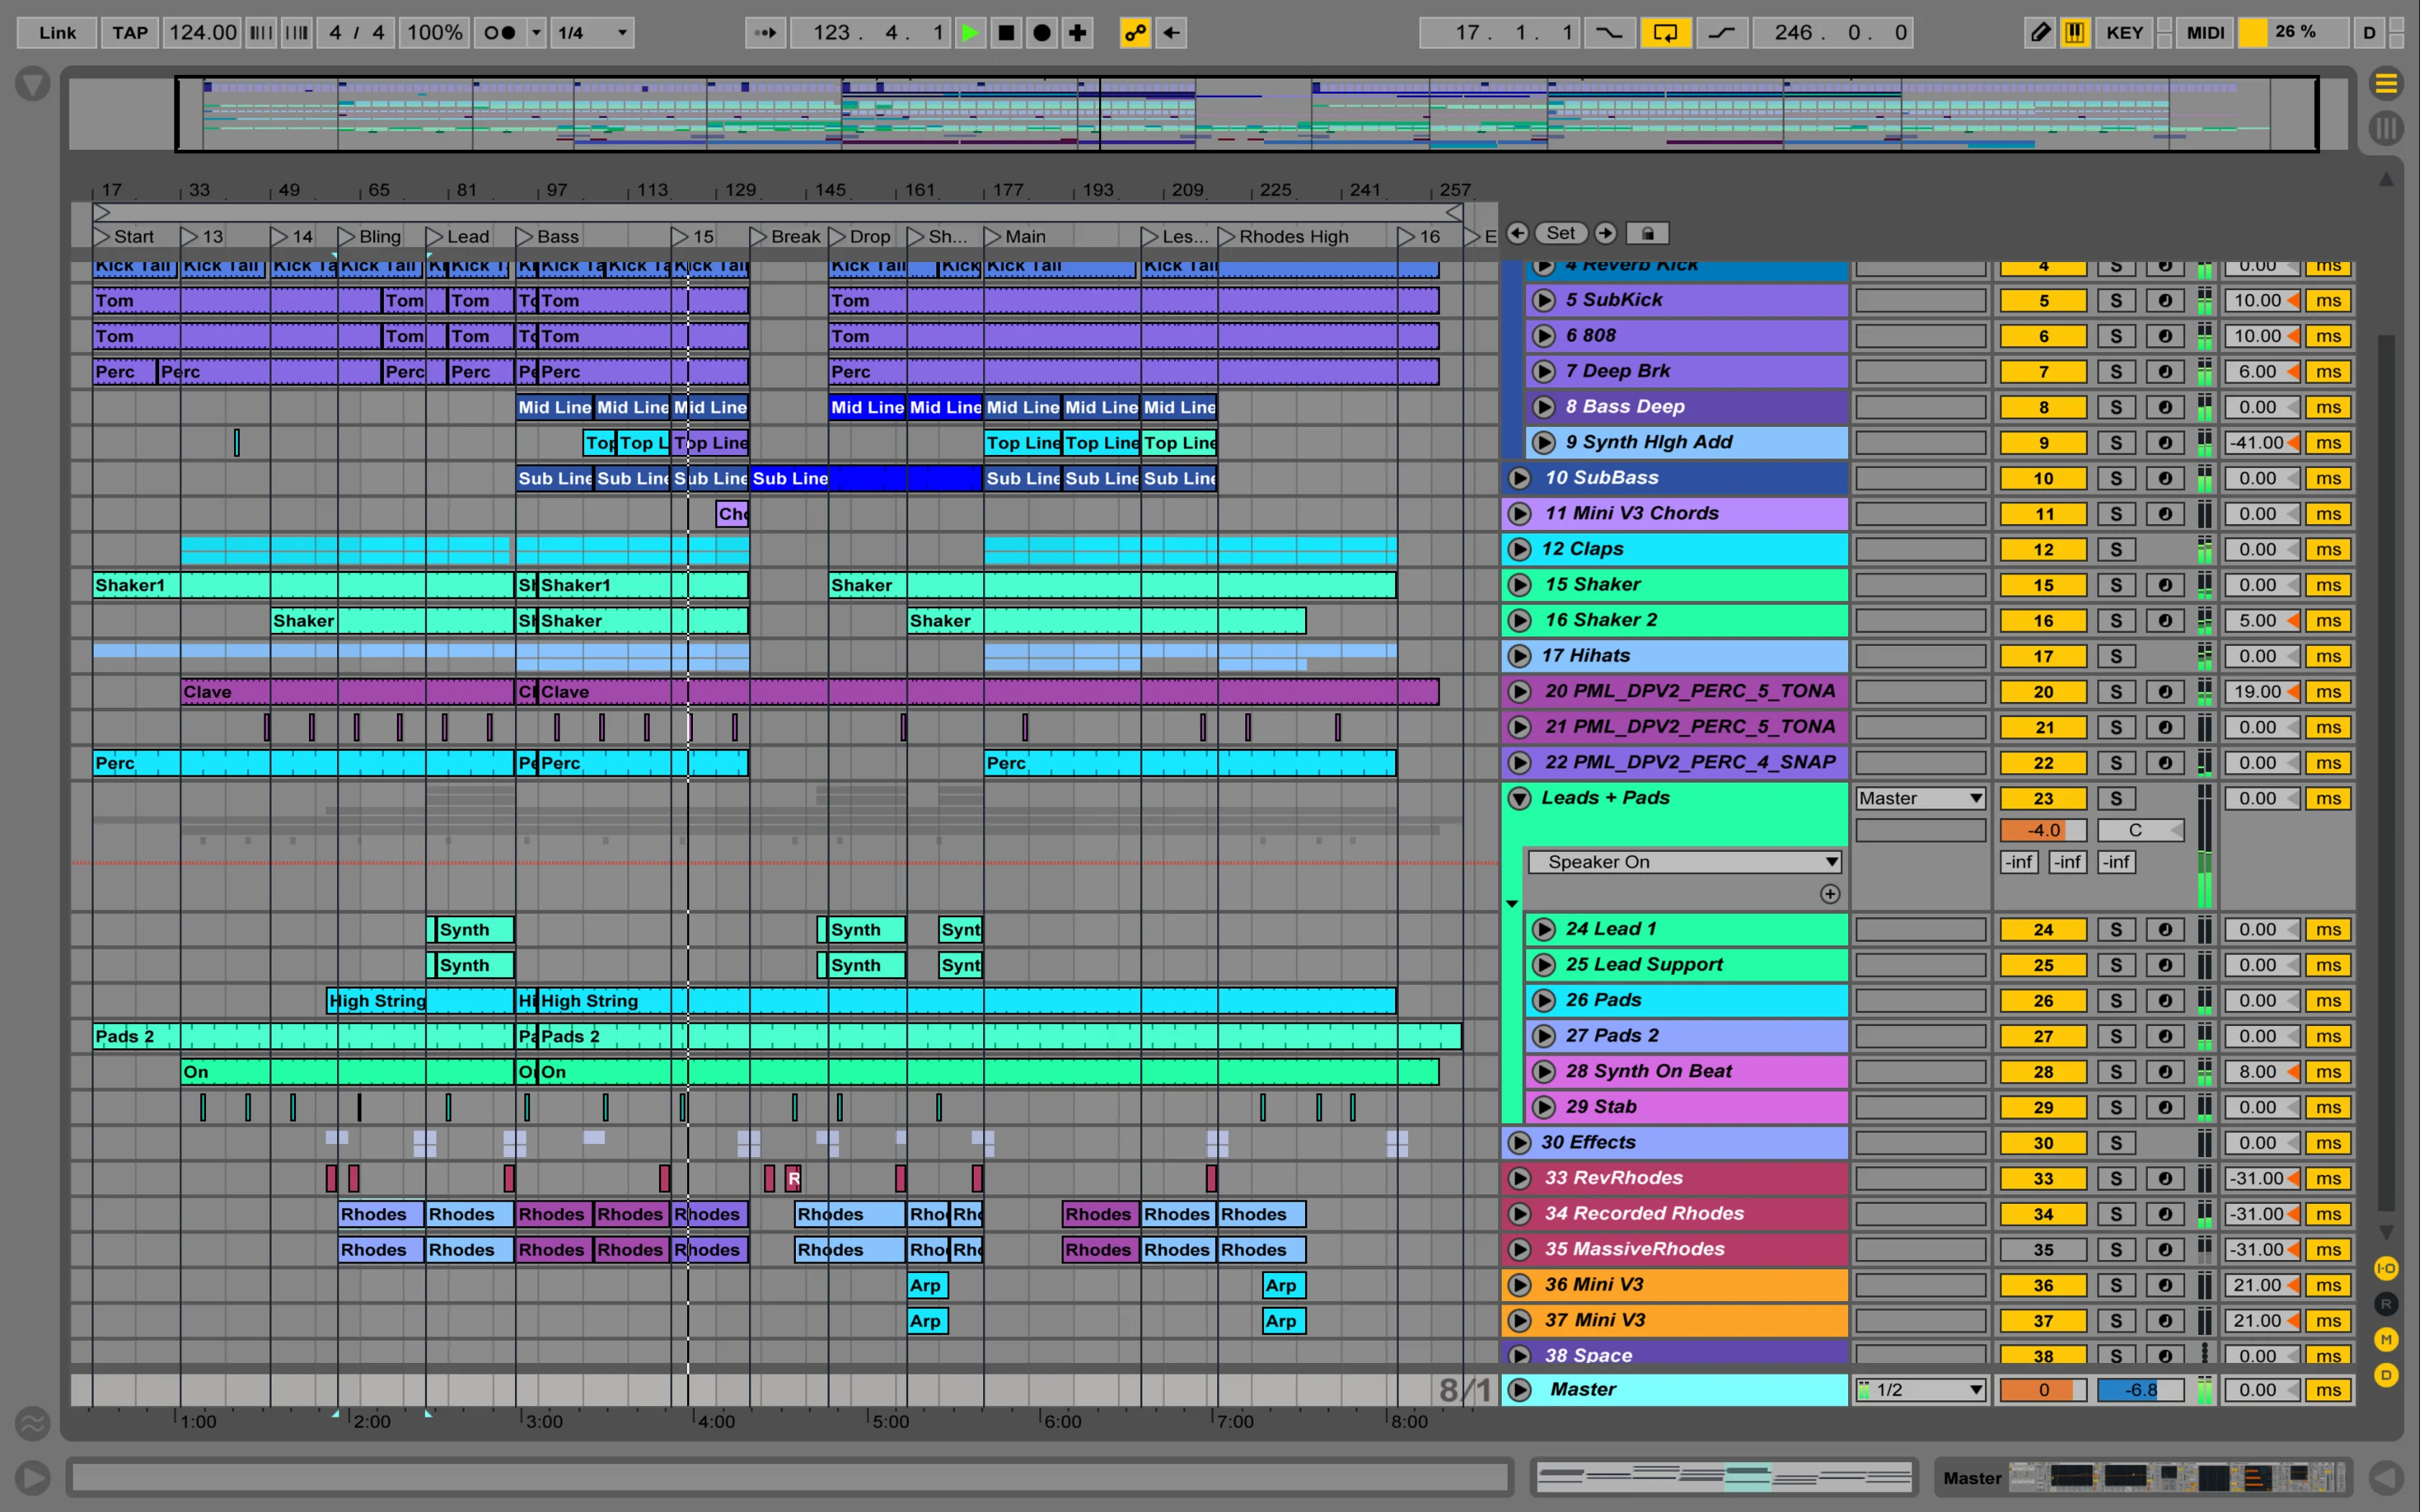Toggle KEY map mode button

2125,33
